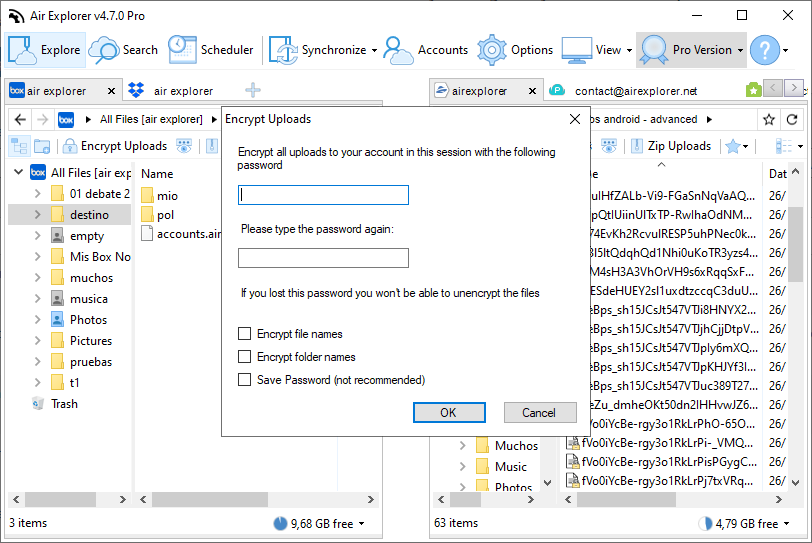Viewport: 812px width, 543px height.
Task: Click the Synchronize toolbar icon
Action: click(x=283, y=50)
